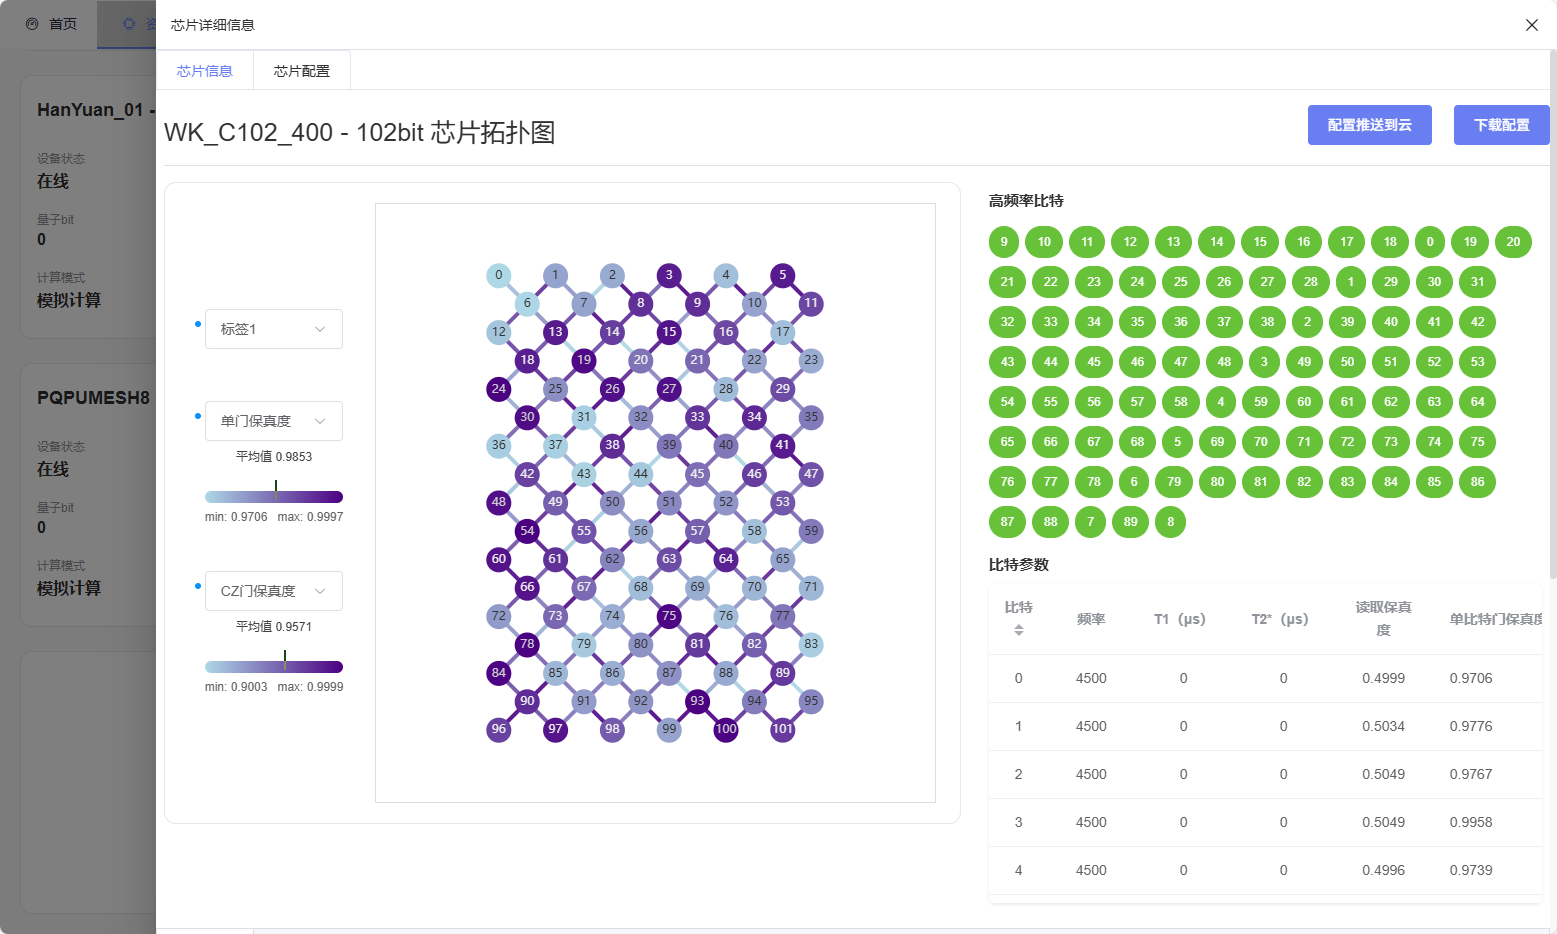The height and width of the screenshot is (934, 1557).
Task: Click the sort icon in 比特 column
Action: pos(1018,630)
